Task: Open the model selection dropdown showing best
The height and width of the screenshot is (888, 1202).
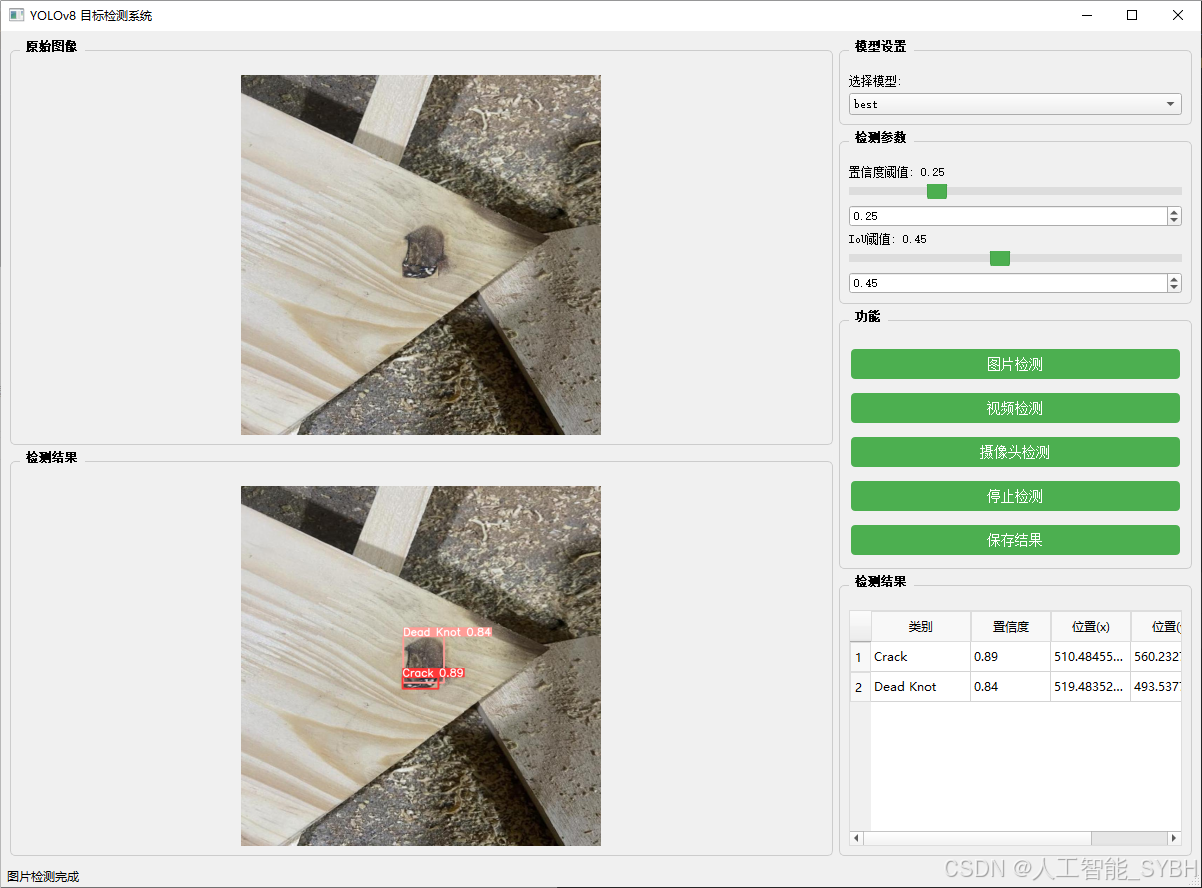Action: 1015,104
